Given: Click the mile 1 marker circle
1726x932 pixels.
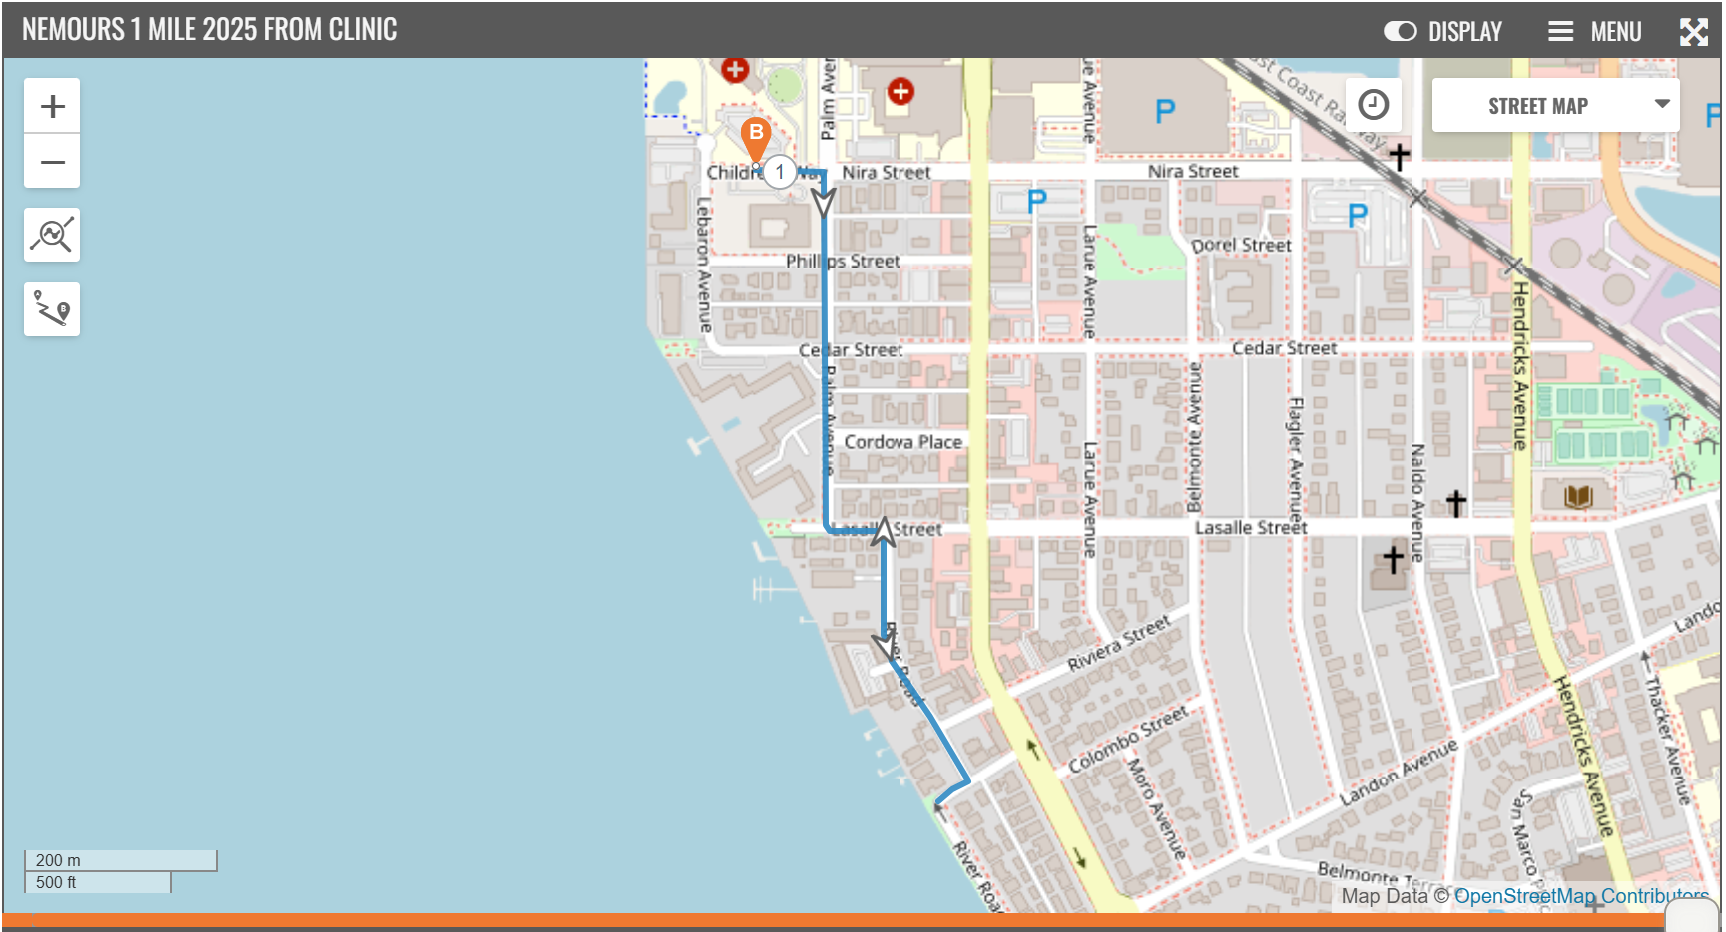Looking at the screenshot, I should coord(780,172).
